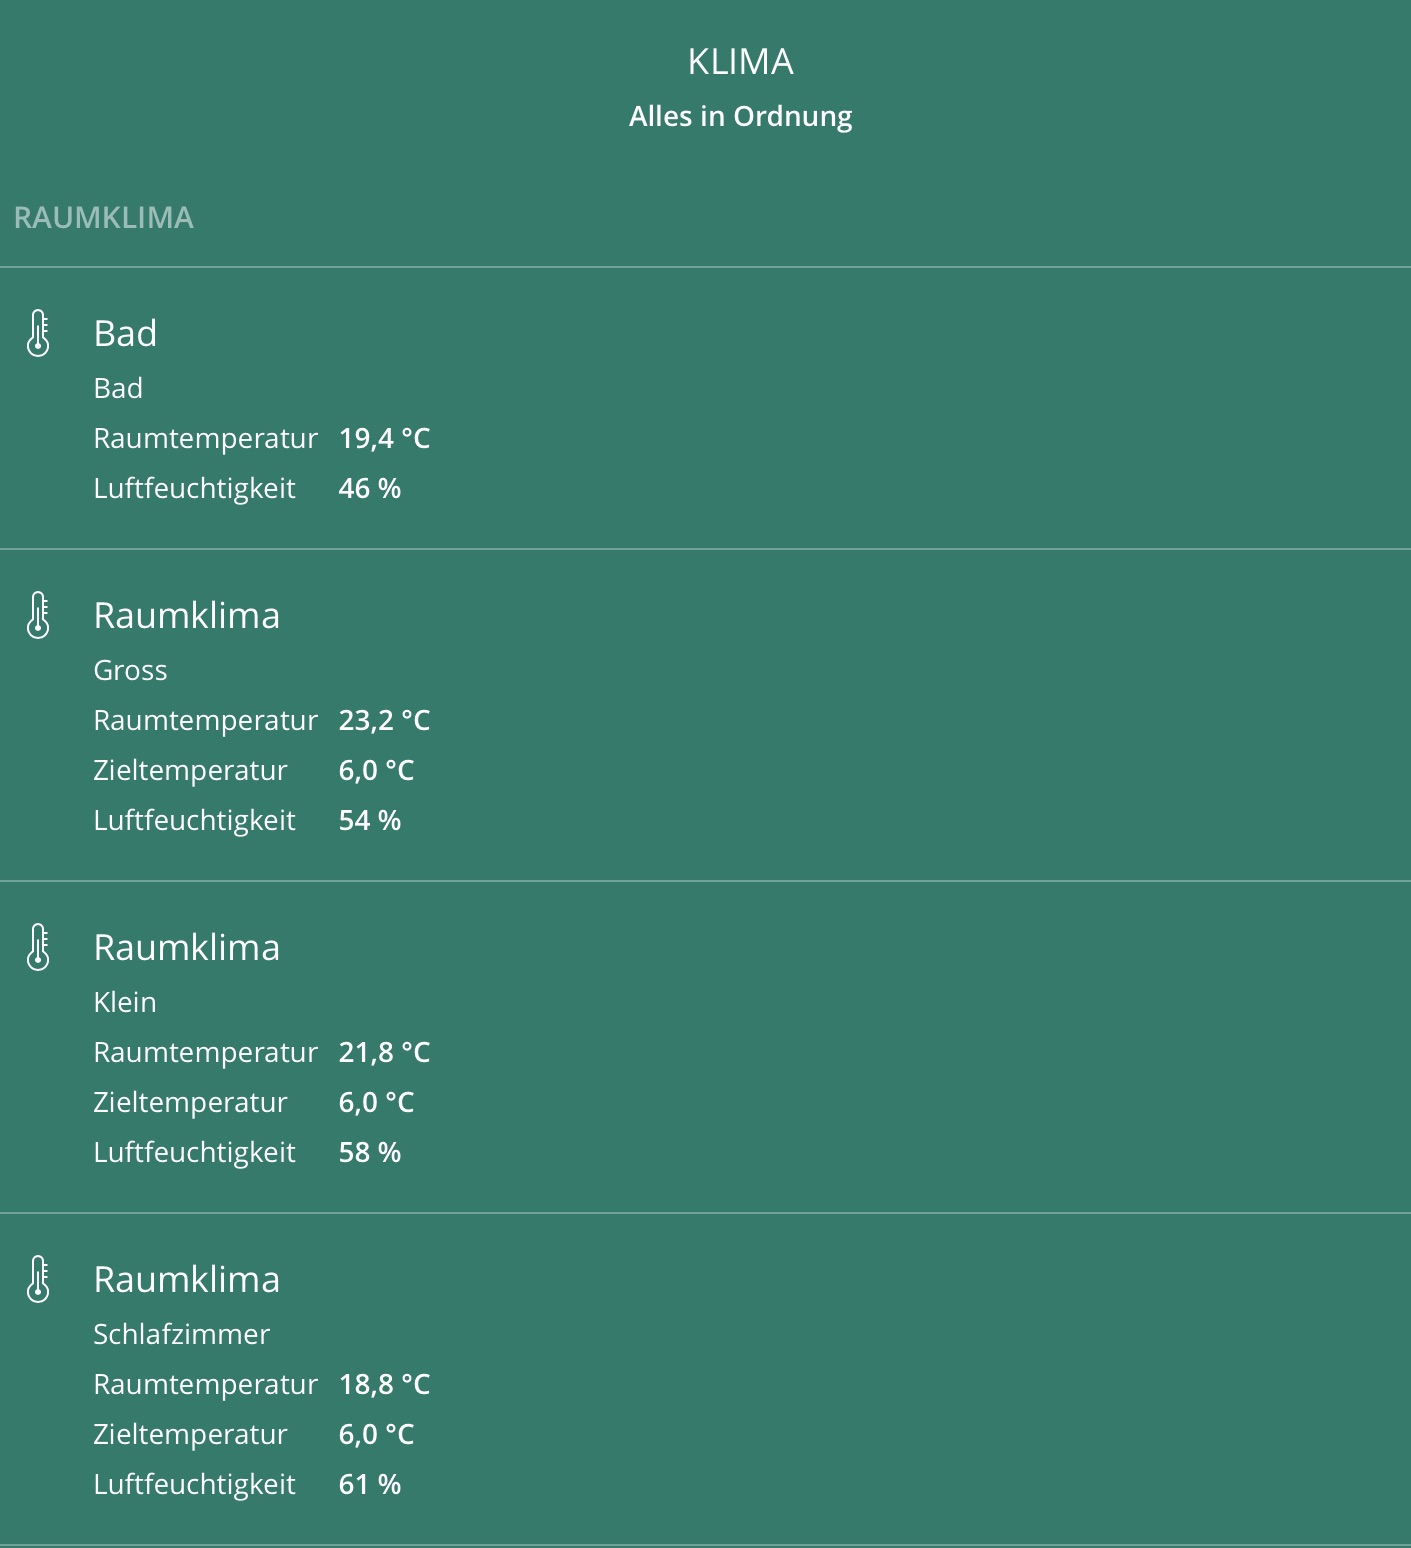Image resolution: width=1411 pixels, height=1548 pixels.
Task: Click the 58 % humidity value
Action: [x=369, y=1152]
